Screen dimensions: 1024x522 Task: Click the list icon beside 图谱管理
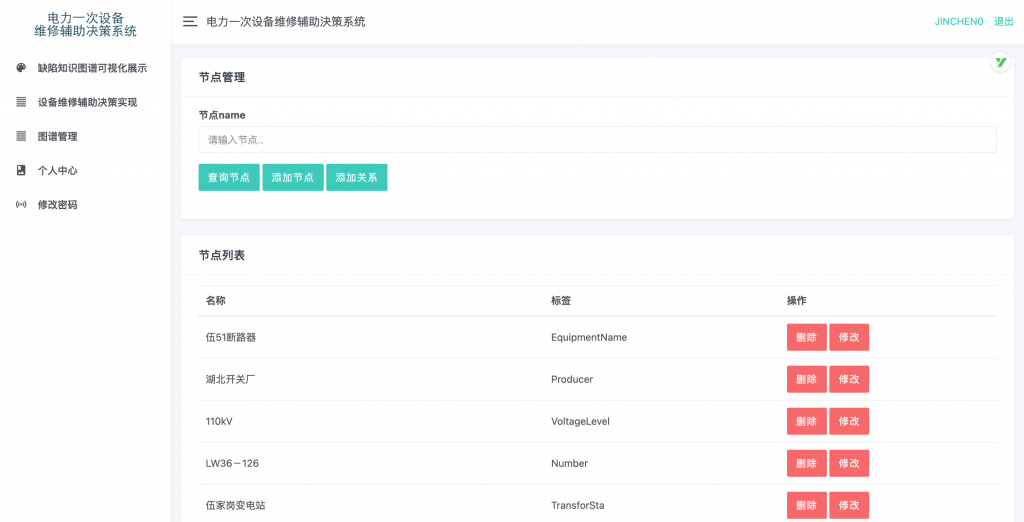pos(21,136)
